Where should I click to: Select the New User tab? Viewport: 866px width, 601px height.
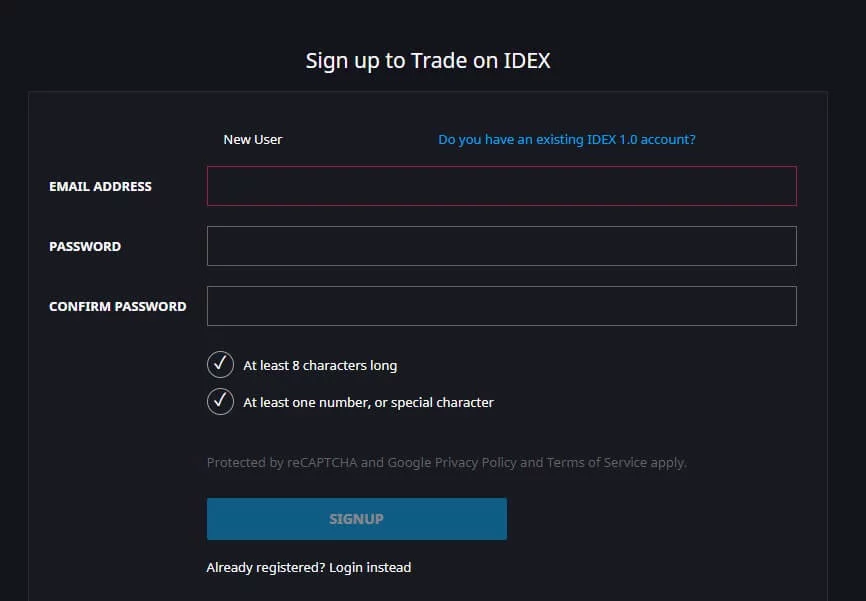coord(253,140)
